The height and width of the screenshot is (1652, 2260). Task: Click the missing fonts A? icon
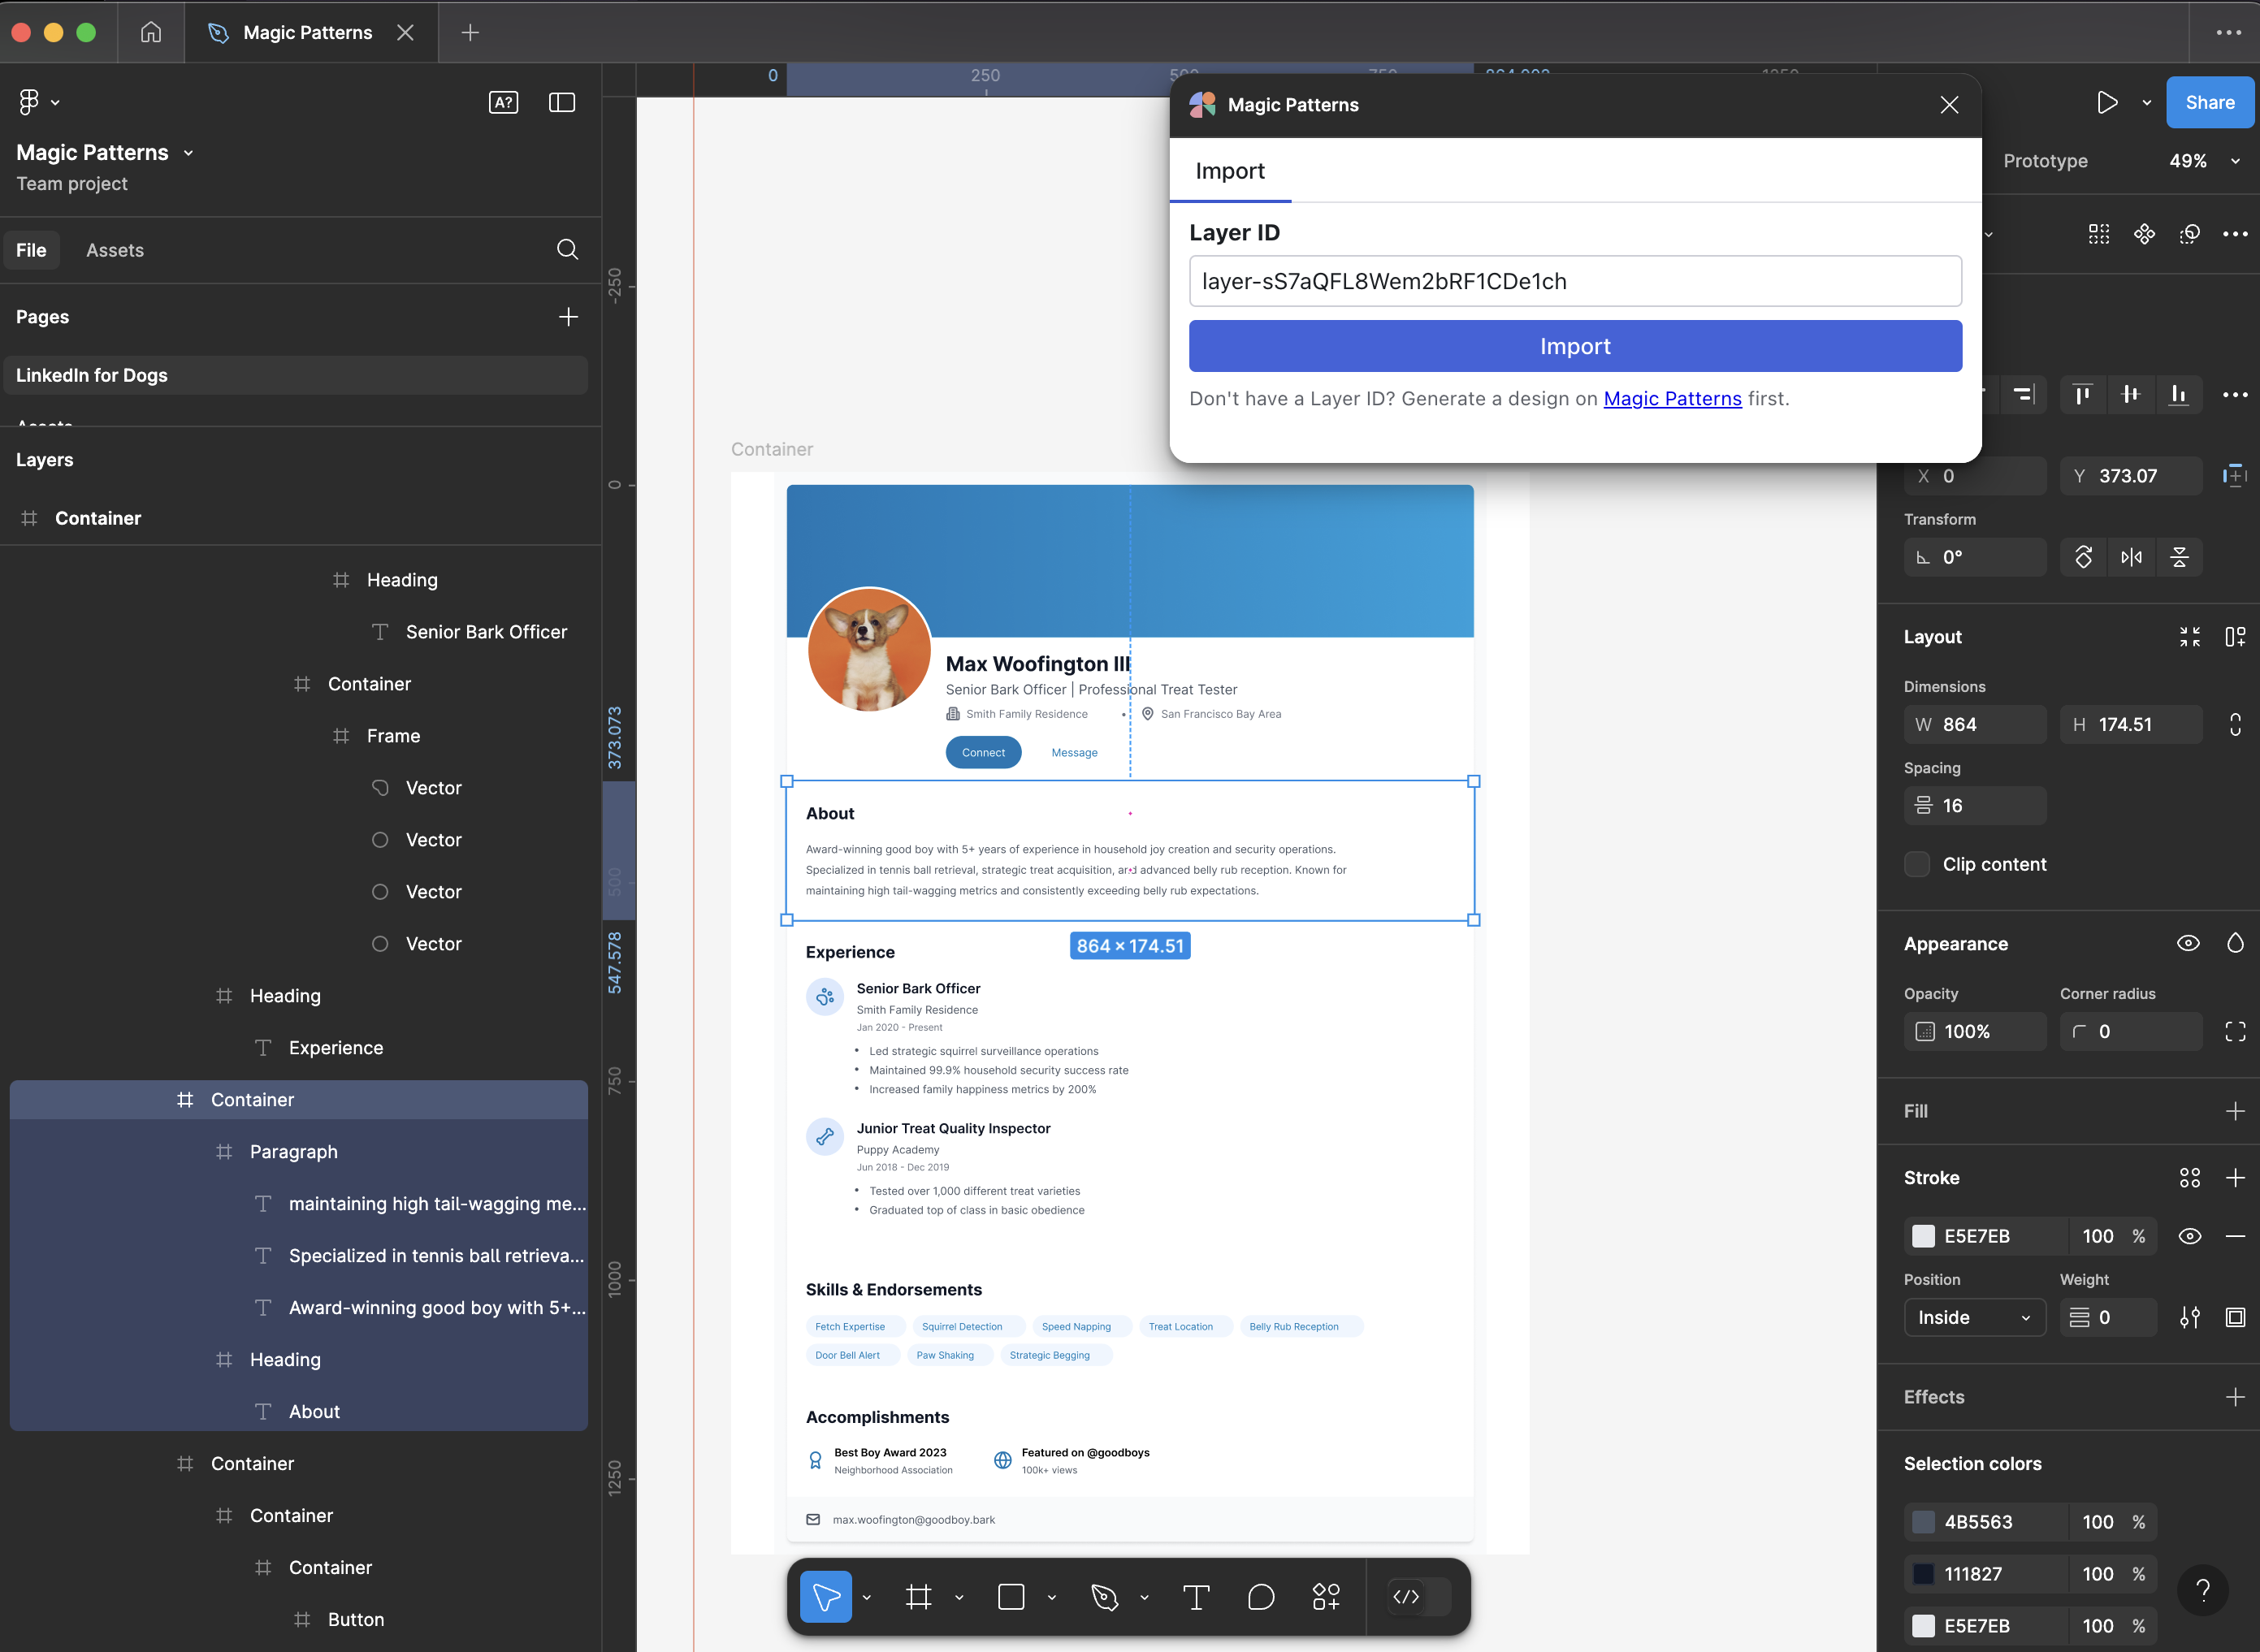[x=503, y=102]
